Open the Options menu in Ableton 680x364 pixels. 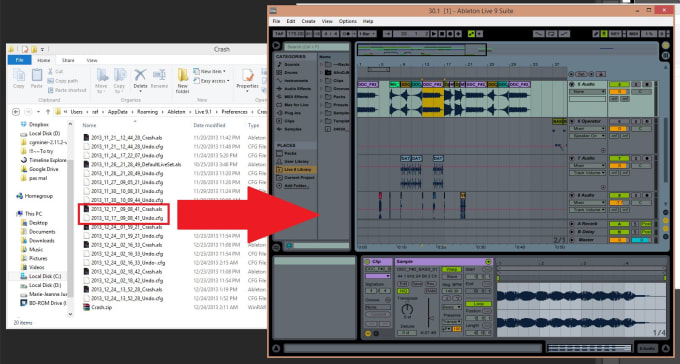(x=347, y=21)
